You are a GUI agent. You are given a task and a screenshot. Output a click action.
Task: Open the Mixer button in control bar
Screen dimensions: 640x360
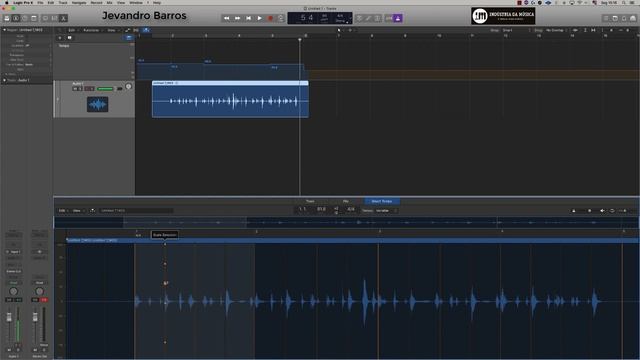[x=54, y=18]
